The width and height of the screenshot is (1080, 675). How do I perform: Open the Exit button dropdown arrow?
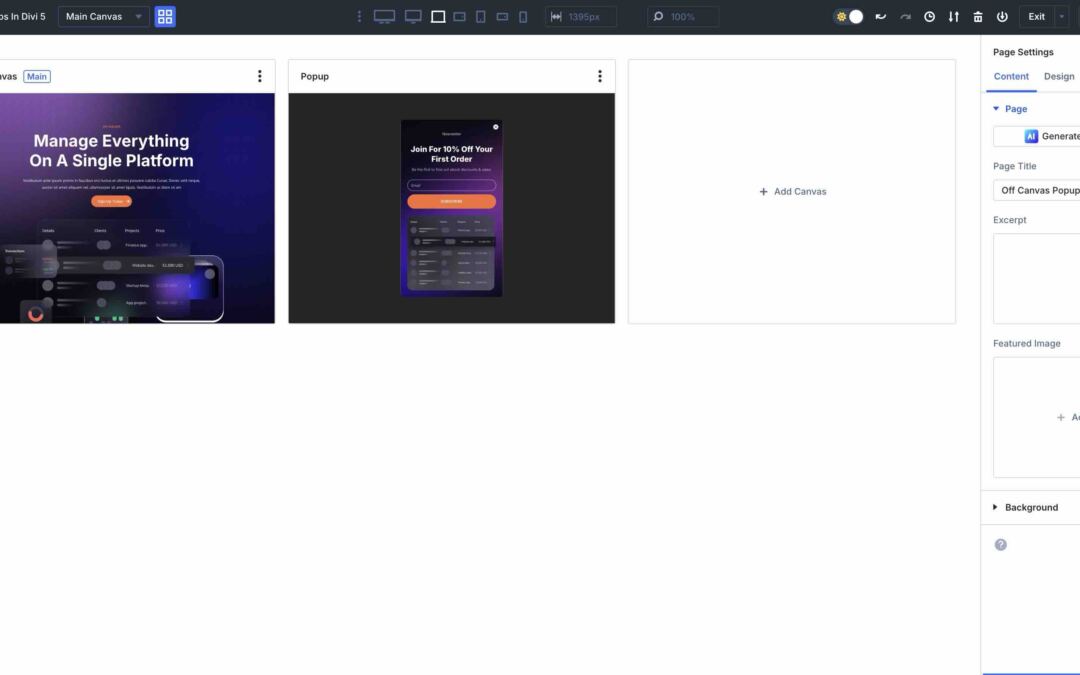coord(1062,16)
